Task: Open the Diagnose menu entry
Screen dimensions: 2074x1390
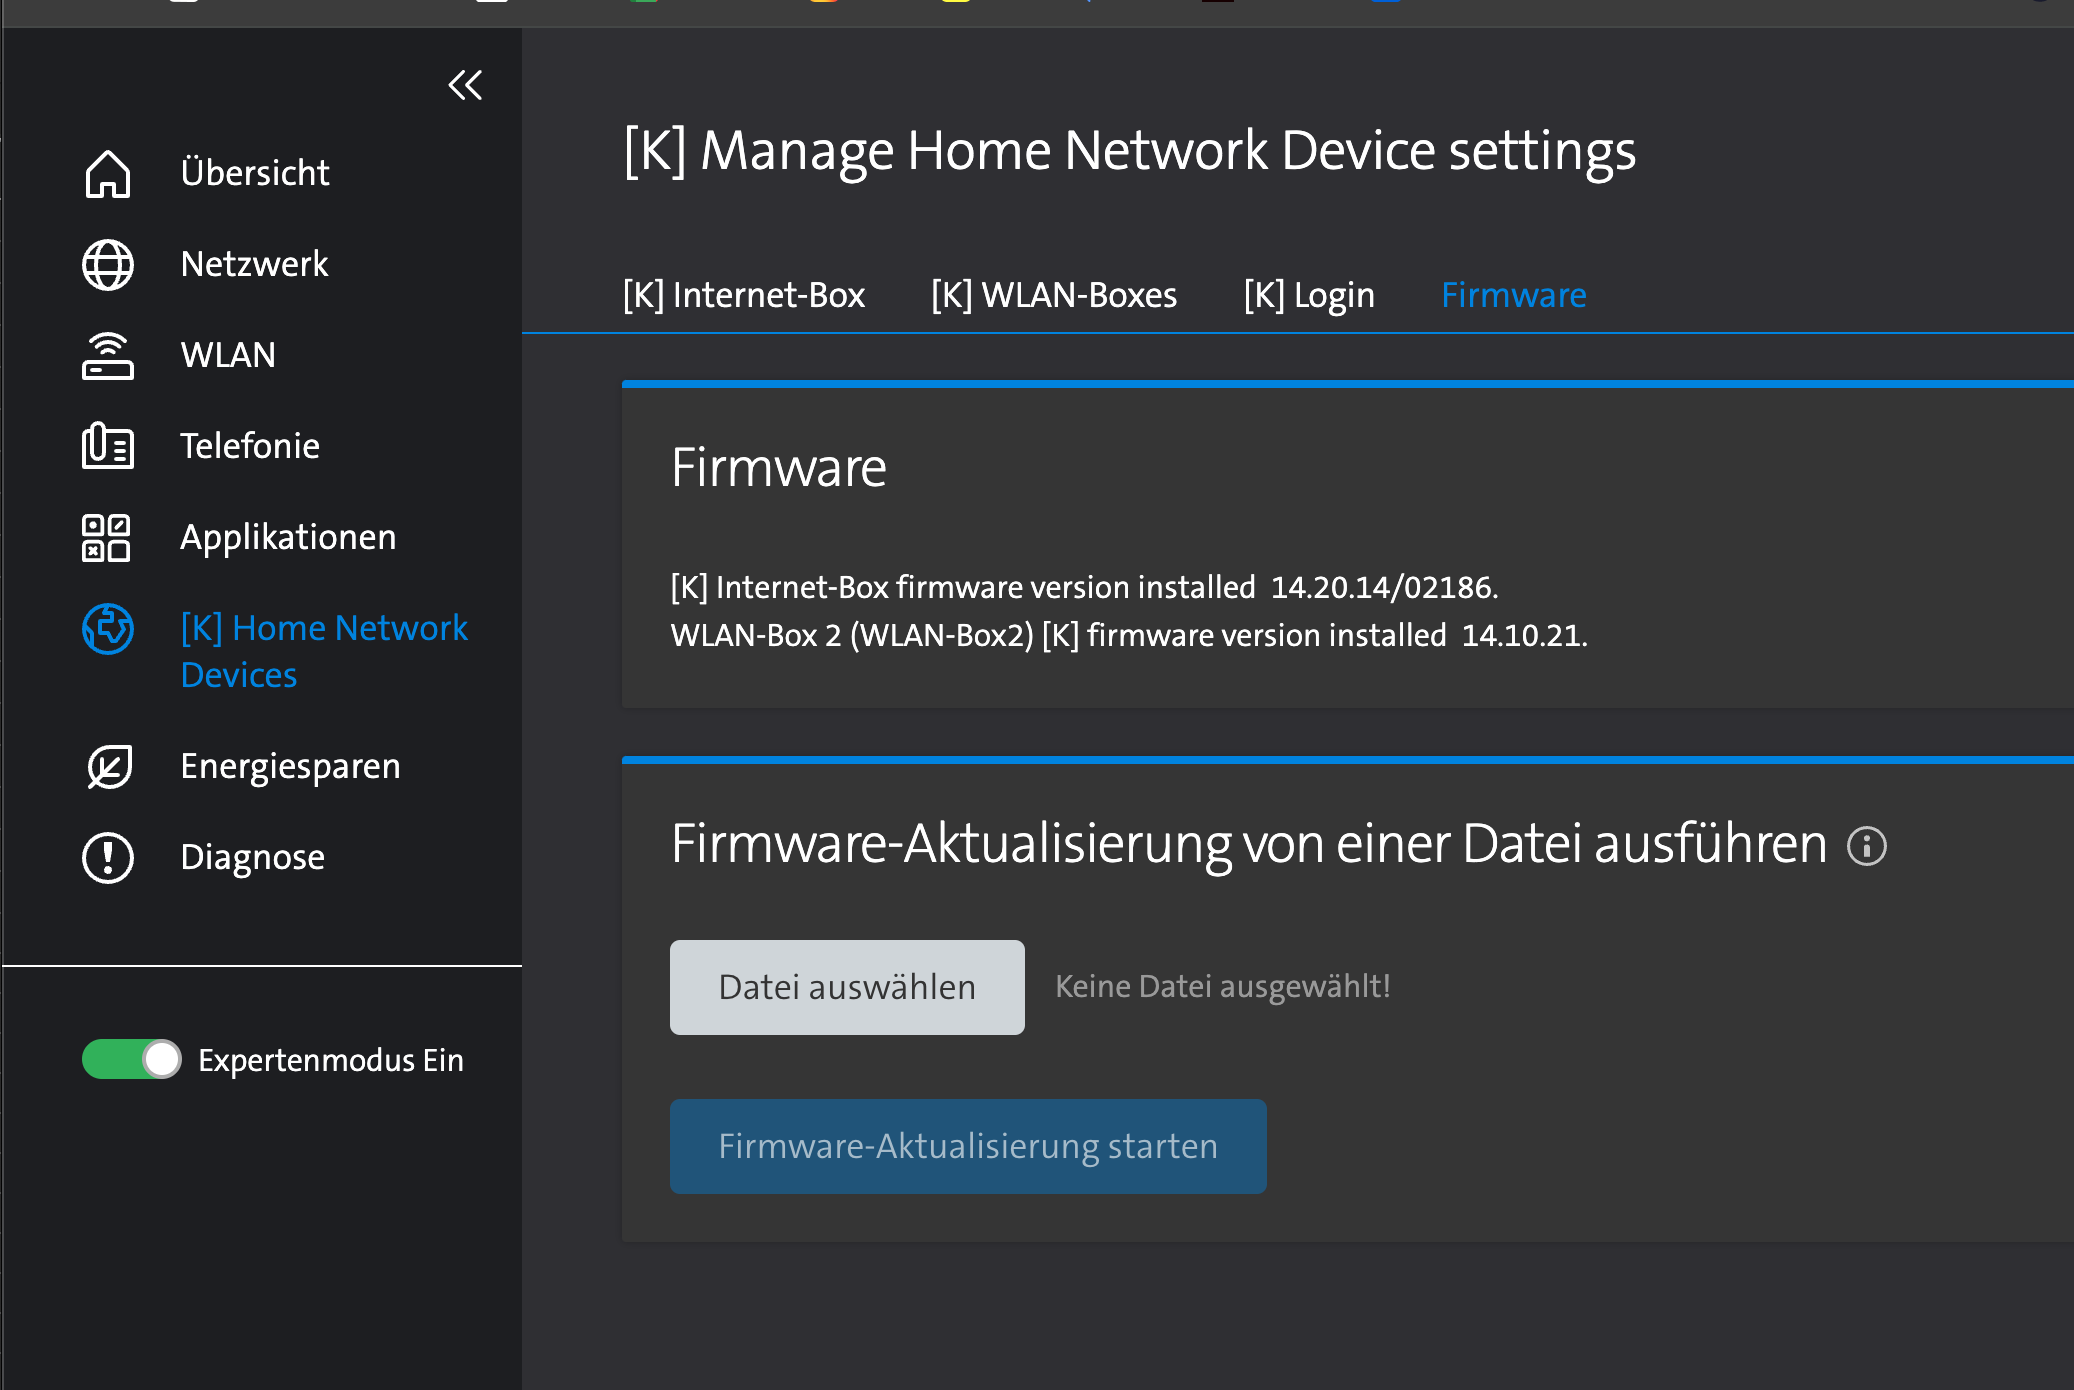Action: pos(252,857)
